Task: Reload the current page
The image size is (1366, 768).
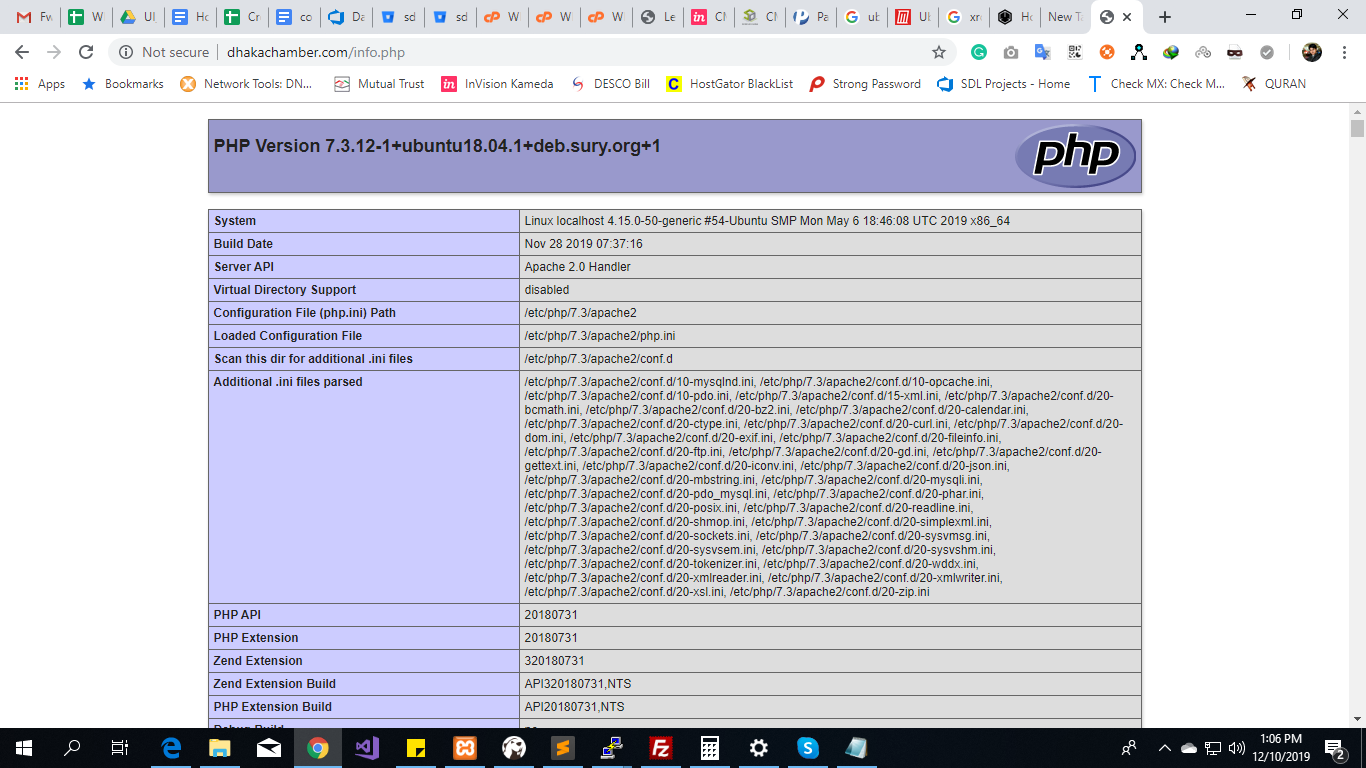Action: point(86,52)
